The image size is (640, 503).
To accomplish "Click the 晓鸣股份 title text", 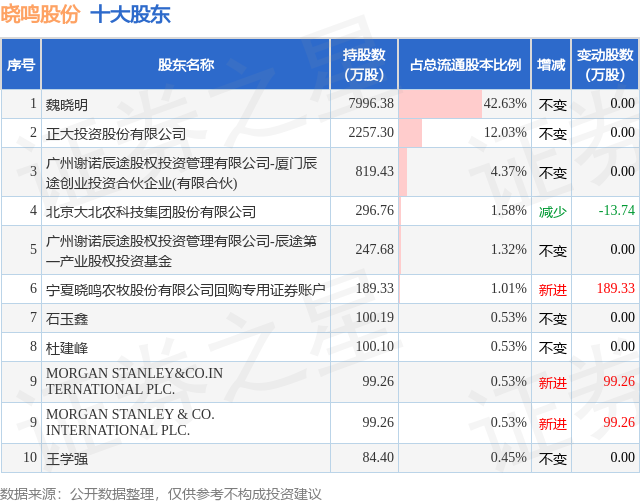I will (x=40, y=14).
